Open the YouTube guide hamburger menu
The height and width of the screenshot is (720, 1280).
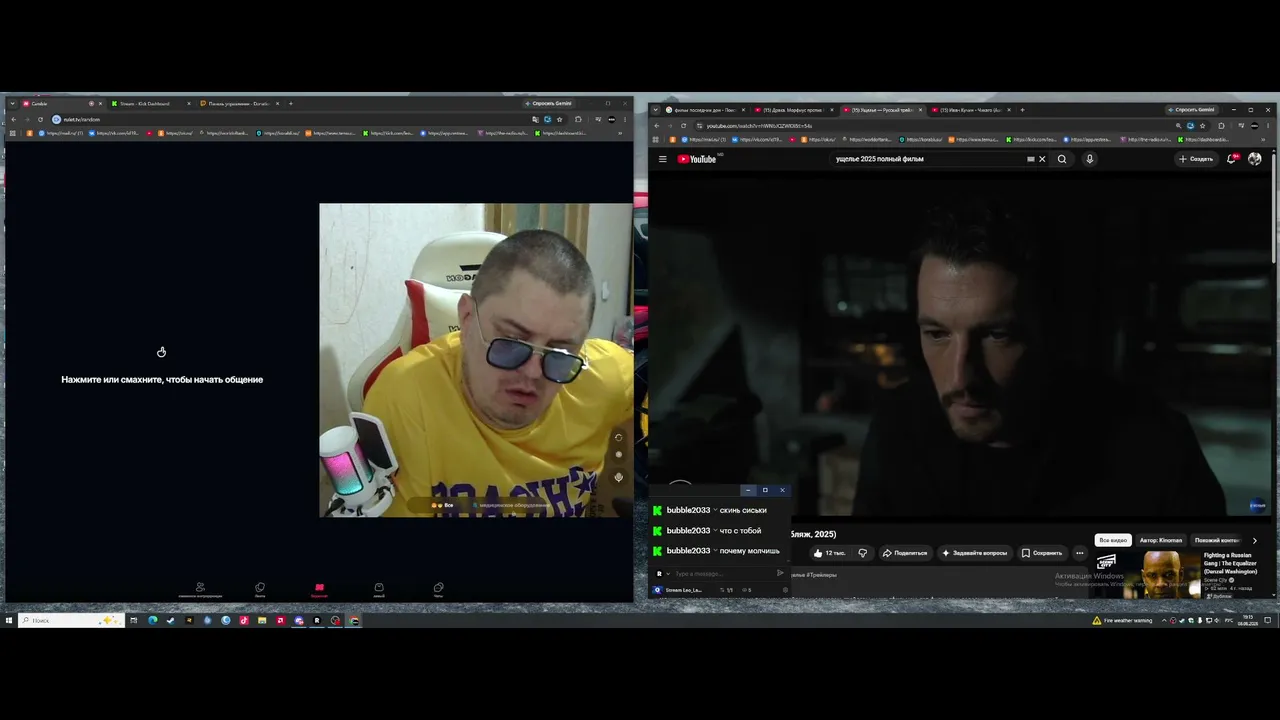click(662, 159)
